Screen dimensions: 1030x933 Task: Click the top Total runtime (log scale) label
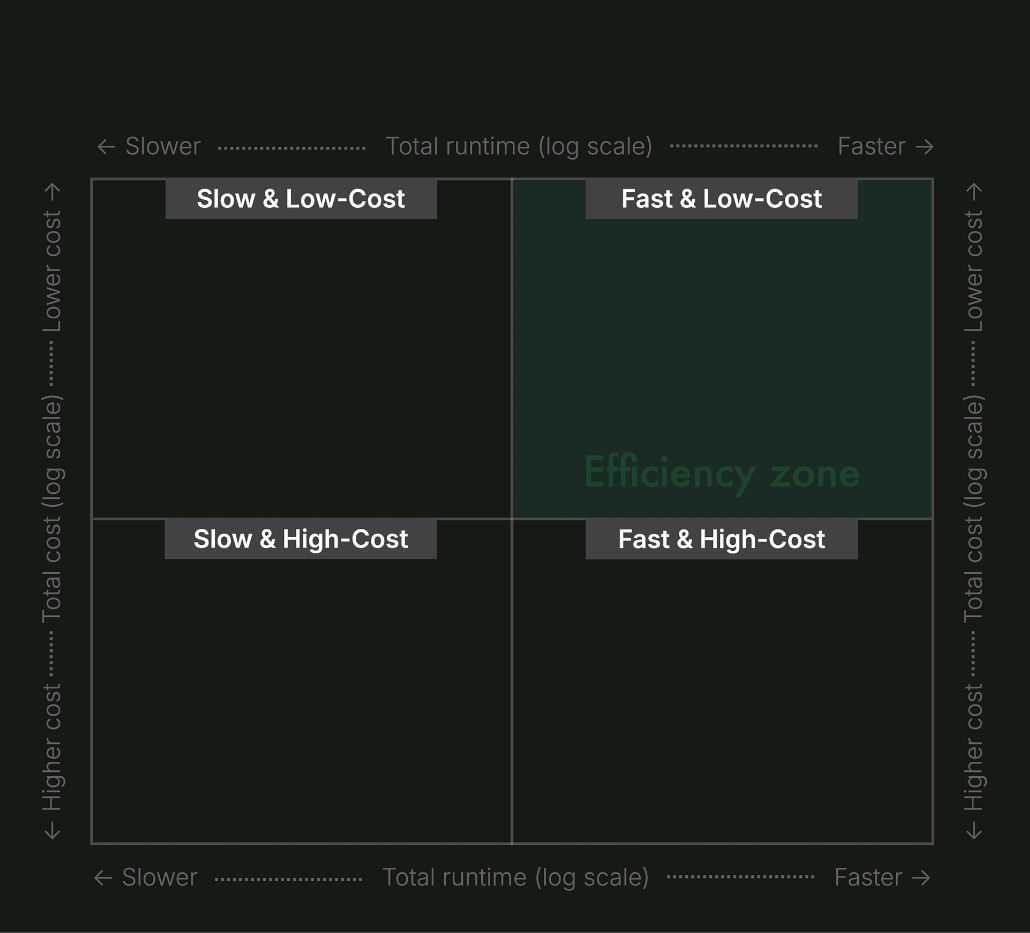pyautogui.click(x=519, y=146)
